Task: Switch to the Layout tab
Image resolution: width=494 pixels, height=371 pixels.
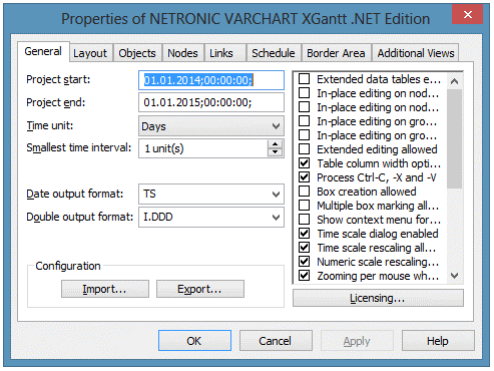Action: coord(90,53)
